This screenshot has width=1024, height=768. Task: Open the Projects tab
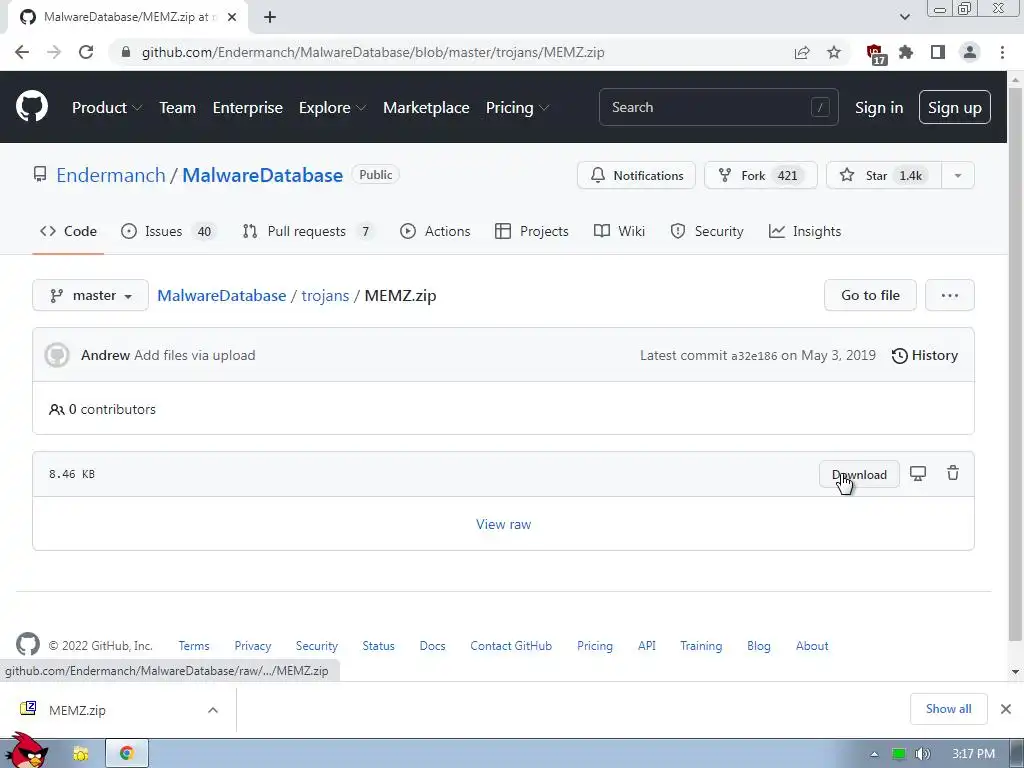click(532, 231)
